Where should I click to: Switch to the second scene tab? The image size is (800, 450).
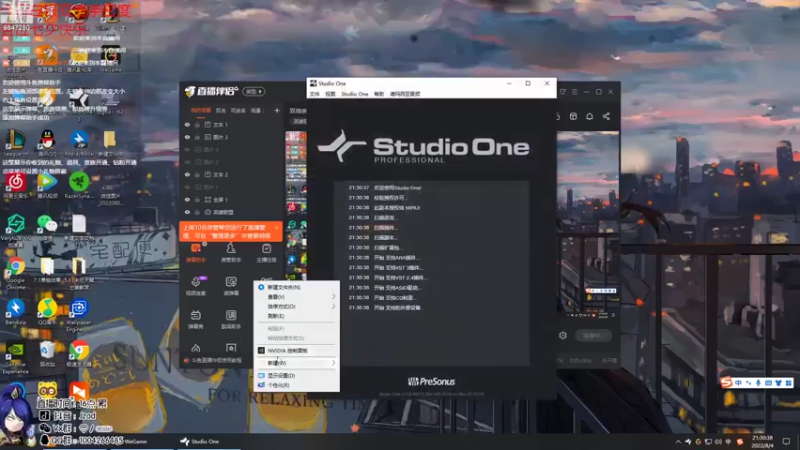click(x=221, y=110)
